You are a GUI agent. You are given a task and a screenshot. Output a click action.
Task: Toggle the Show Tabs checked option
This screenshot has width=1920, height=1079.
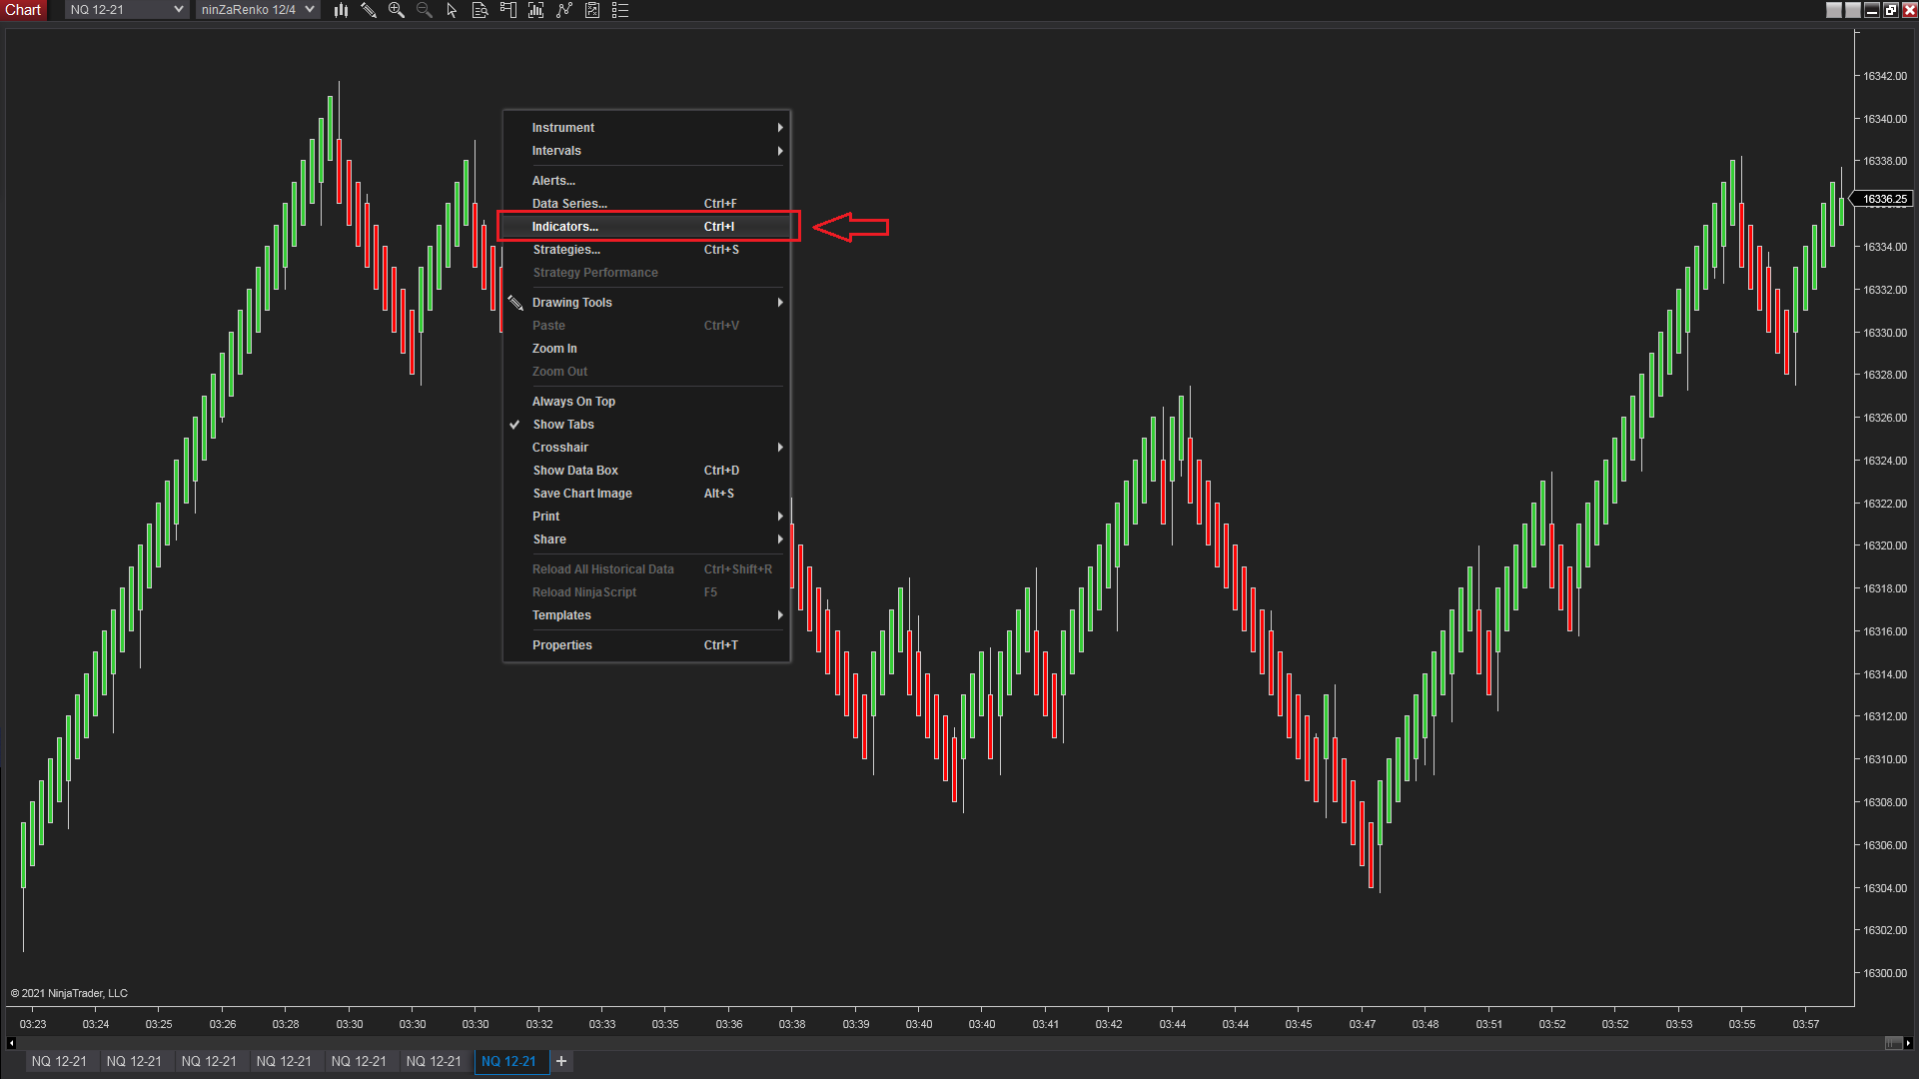563,424
